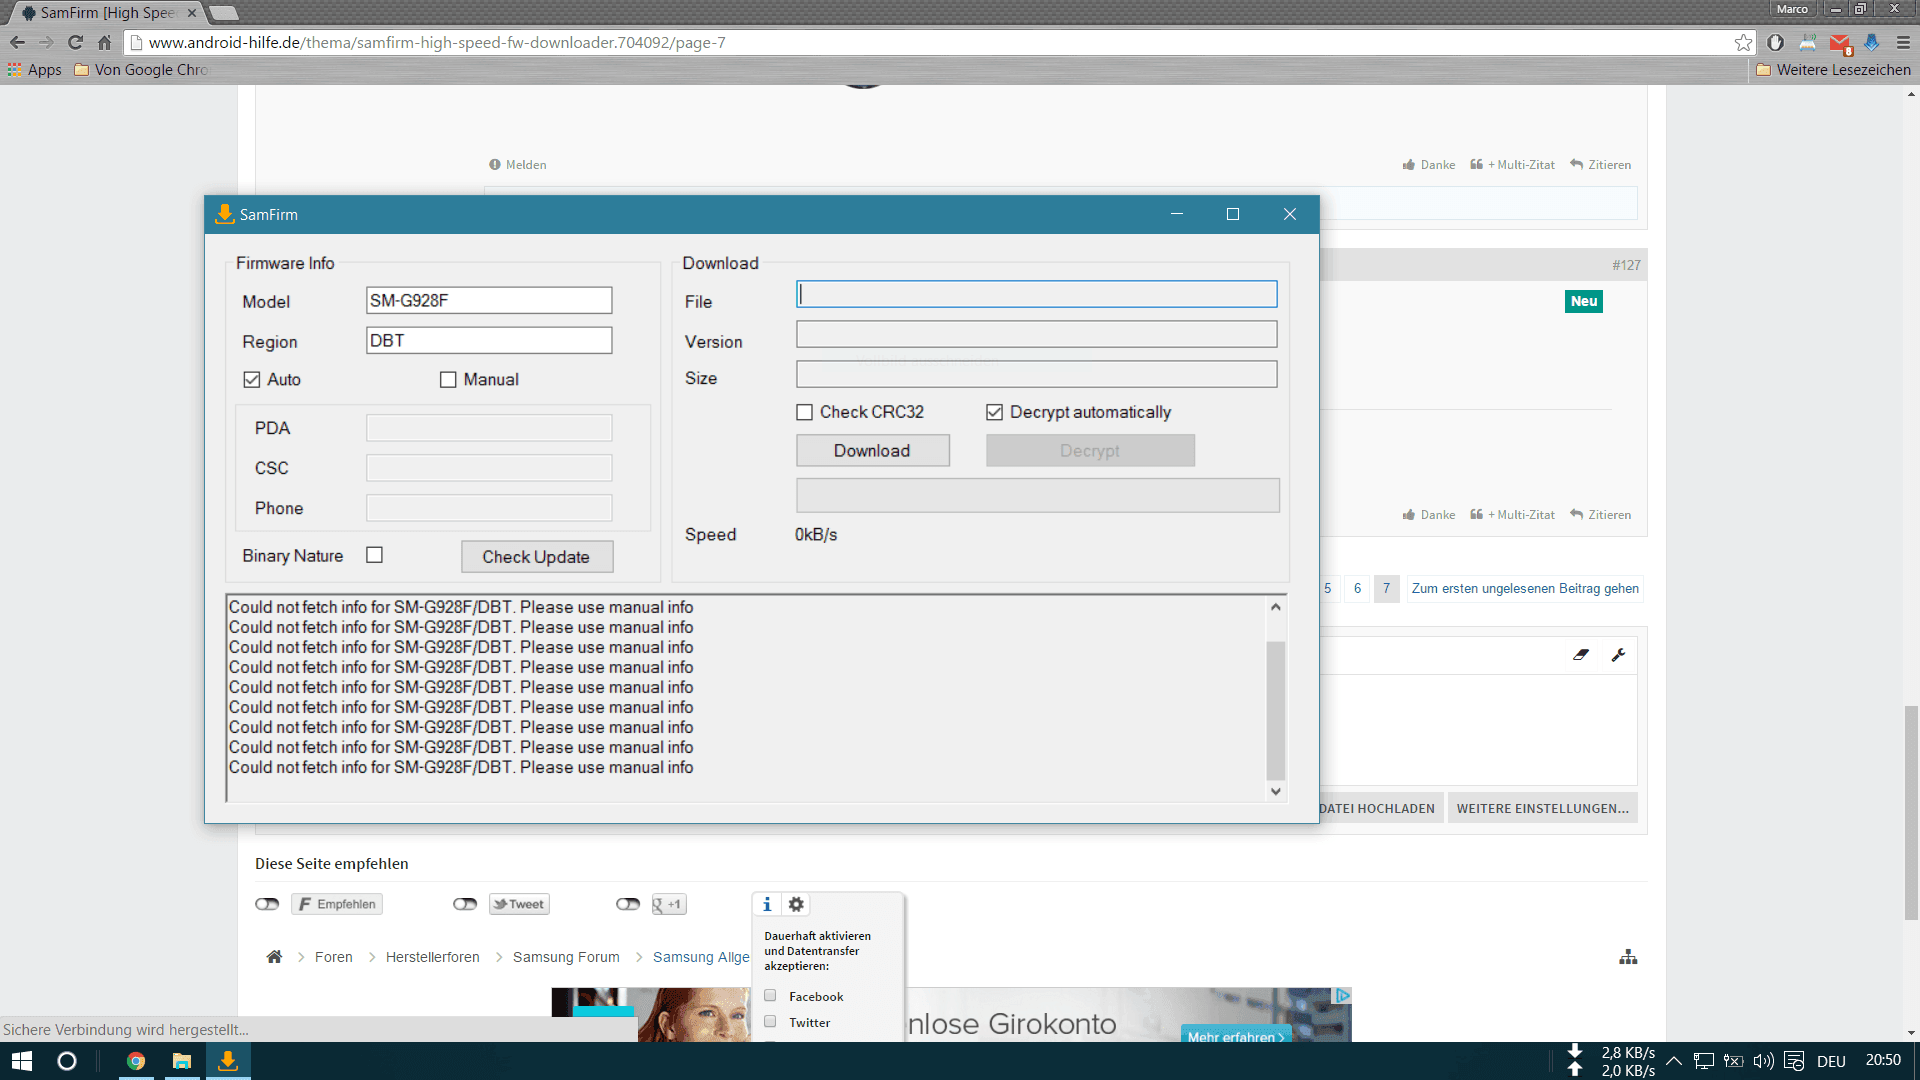Go to the Chrome home page icon
Screen dimensions: 1920x1080
[104, 43]
